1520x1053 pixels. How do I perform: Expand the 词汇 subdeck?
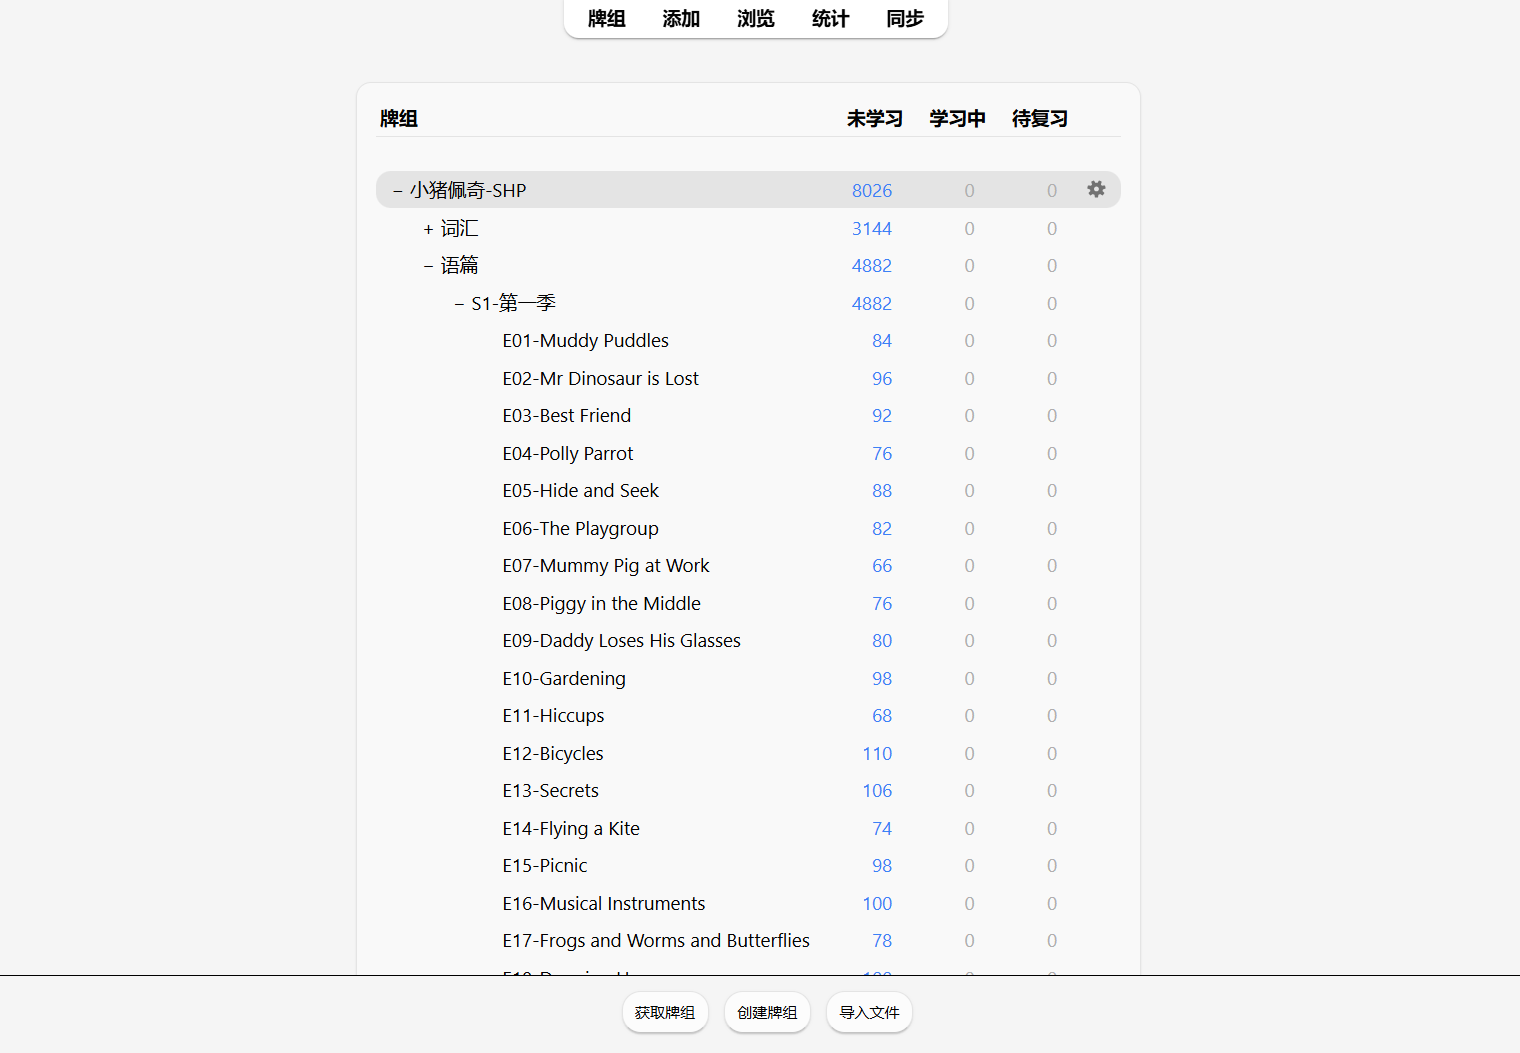[428, 229]
